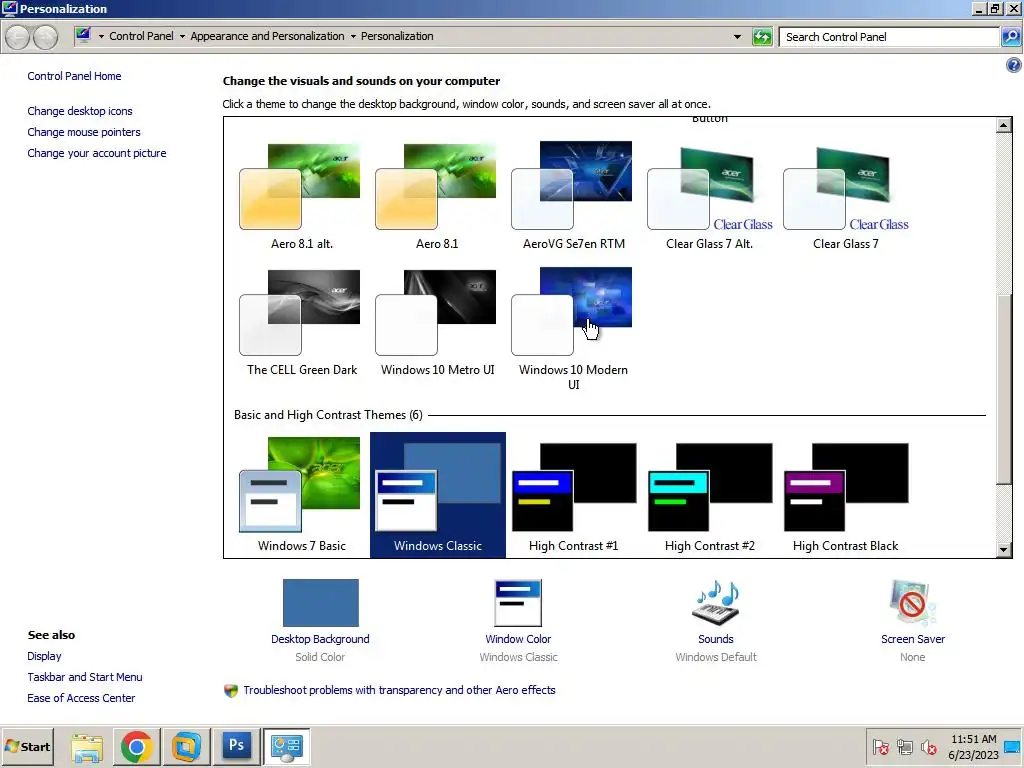1024x768 pixels.
Task: Click the theme list scroll down arrow
Action: (1004, 550)
